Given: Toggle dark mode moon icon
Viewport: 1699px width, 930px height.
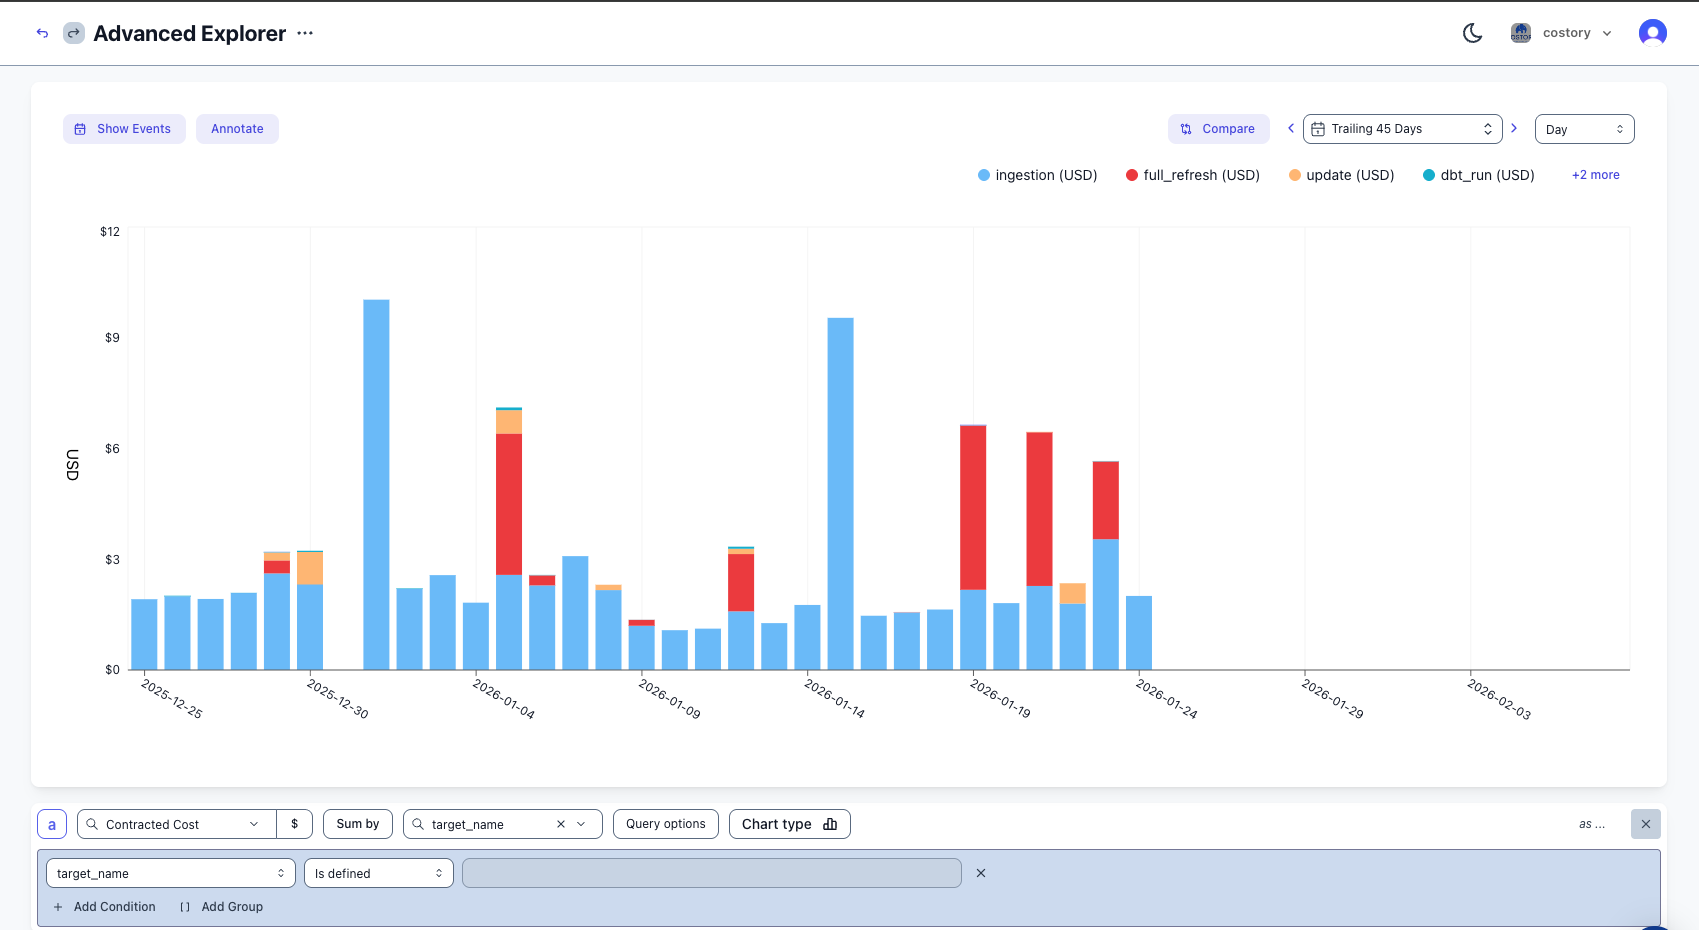Looking at the screenshot, I should click(1472, 33).
